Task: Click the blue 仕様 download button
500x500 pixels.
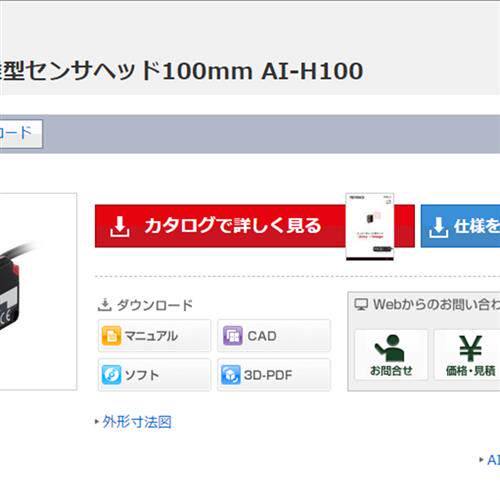Action: tap(460, 226)
